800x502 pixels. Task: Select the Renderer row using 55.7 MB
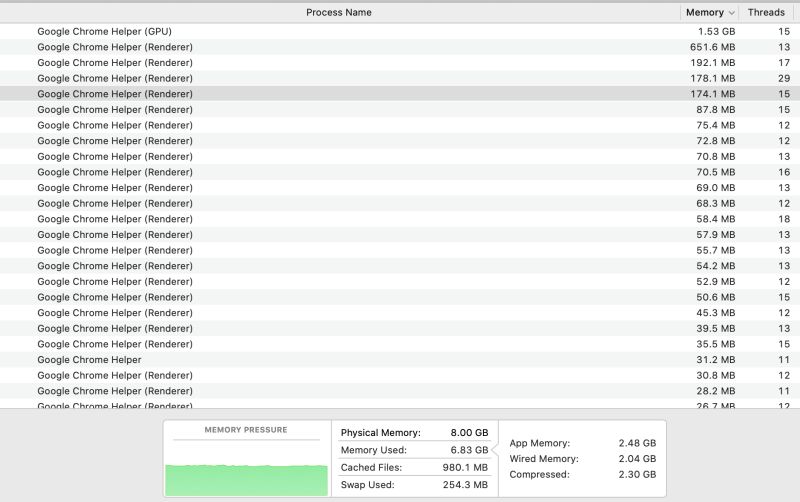pyautogui.click(x=400, y=250)
